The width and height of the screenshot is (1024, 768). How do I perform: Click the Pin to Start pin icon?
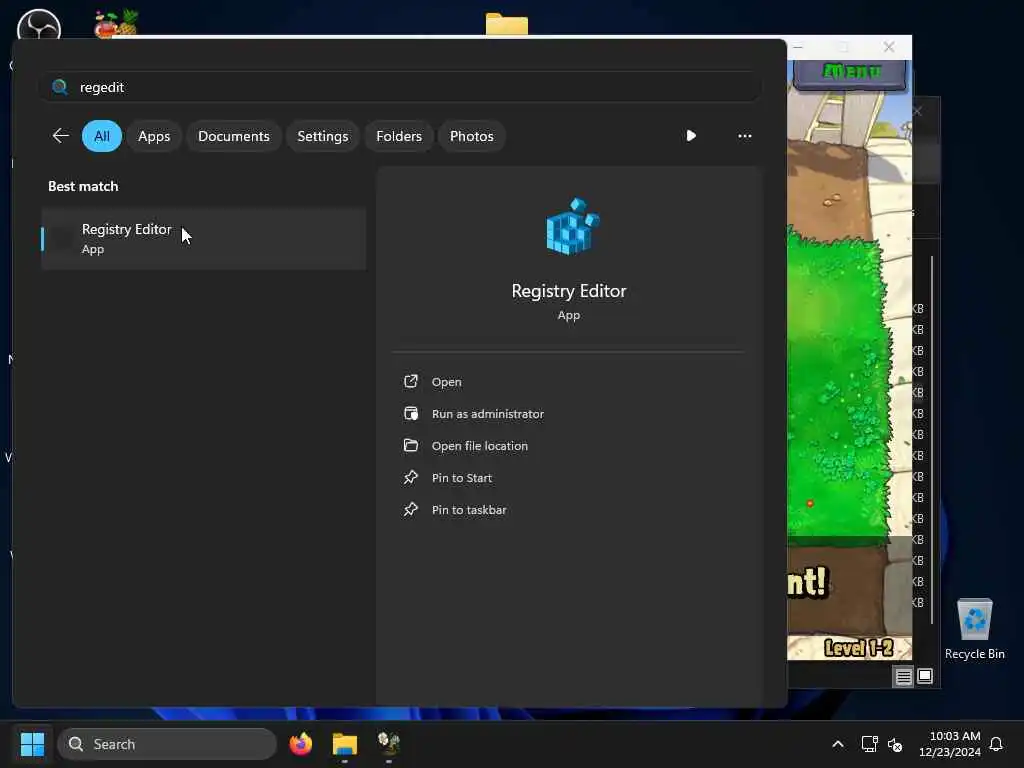[411, 477]
